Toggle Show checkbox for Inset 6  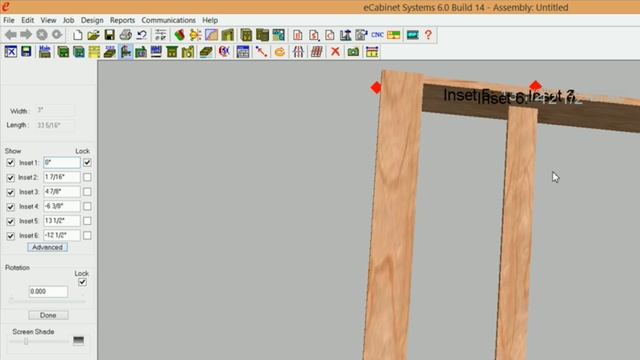11,236
